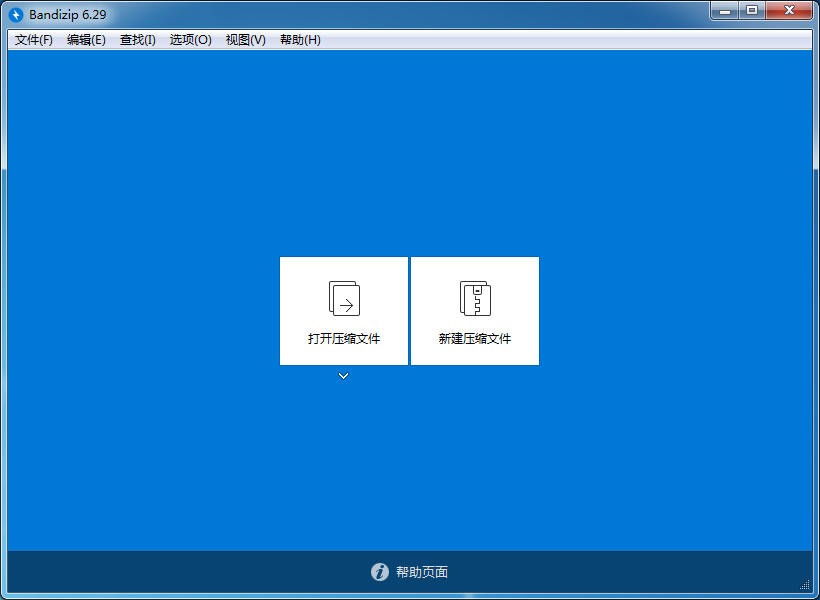Open the 查找(I) menu
Screen dimensions: 820x600
(x=138, y=40)
